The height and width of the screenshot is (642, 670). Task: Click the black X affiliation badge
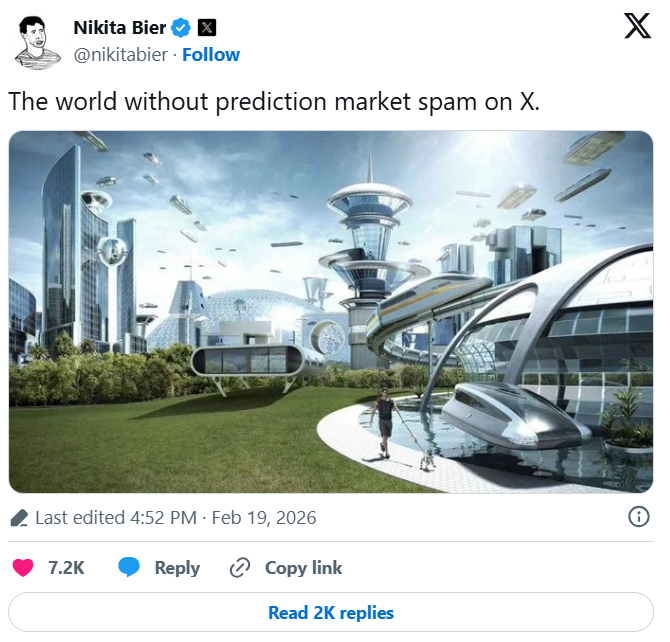tap(206, 27)
